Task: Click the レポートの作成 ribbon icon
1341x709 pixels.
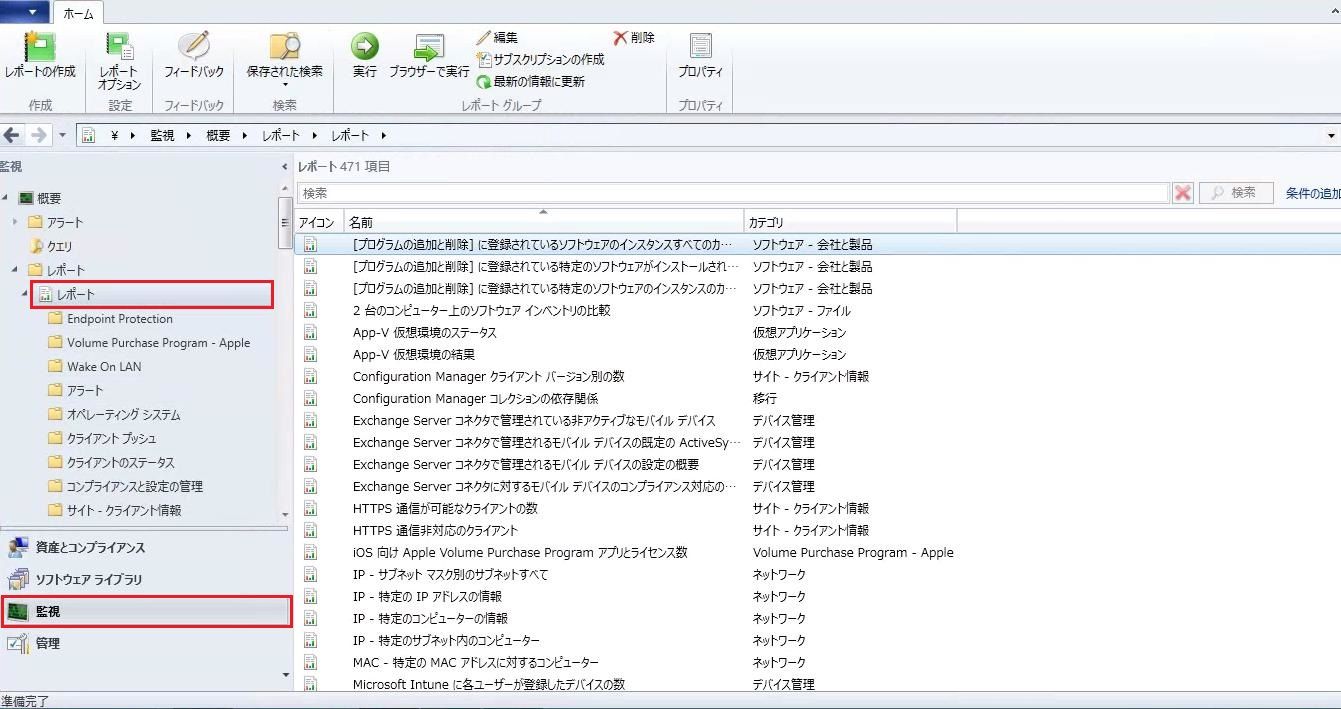Action: pos(40,56)
